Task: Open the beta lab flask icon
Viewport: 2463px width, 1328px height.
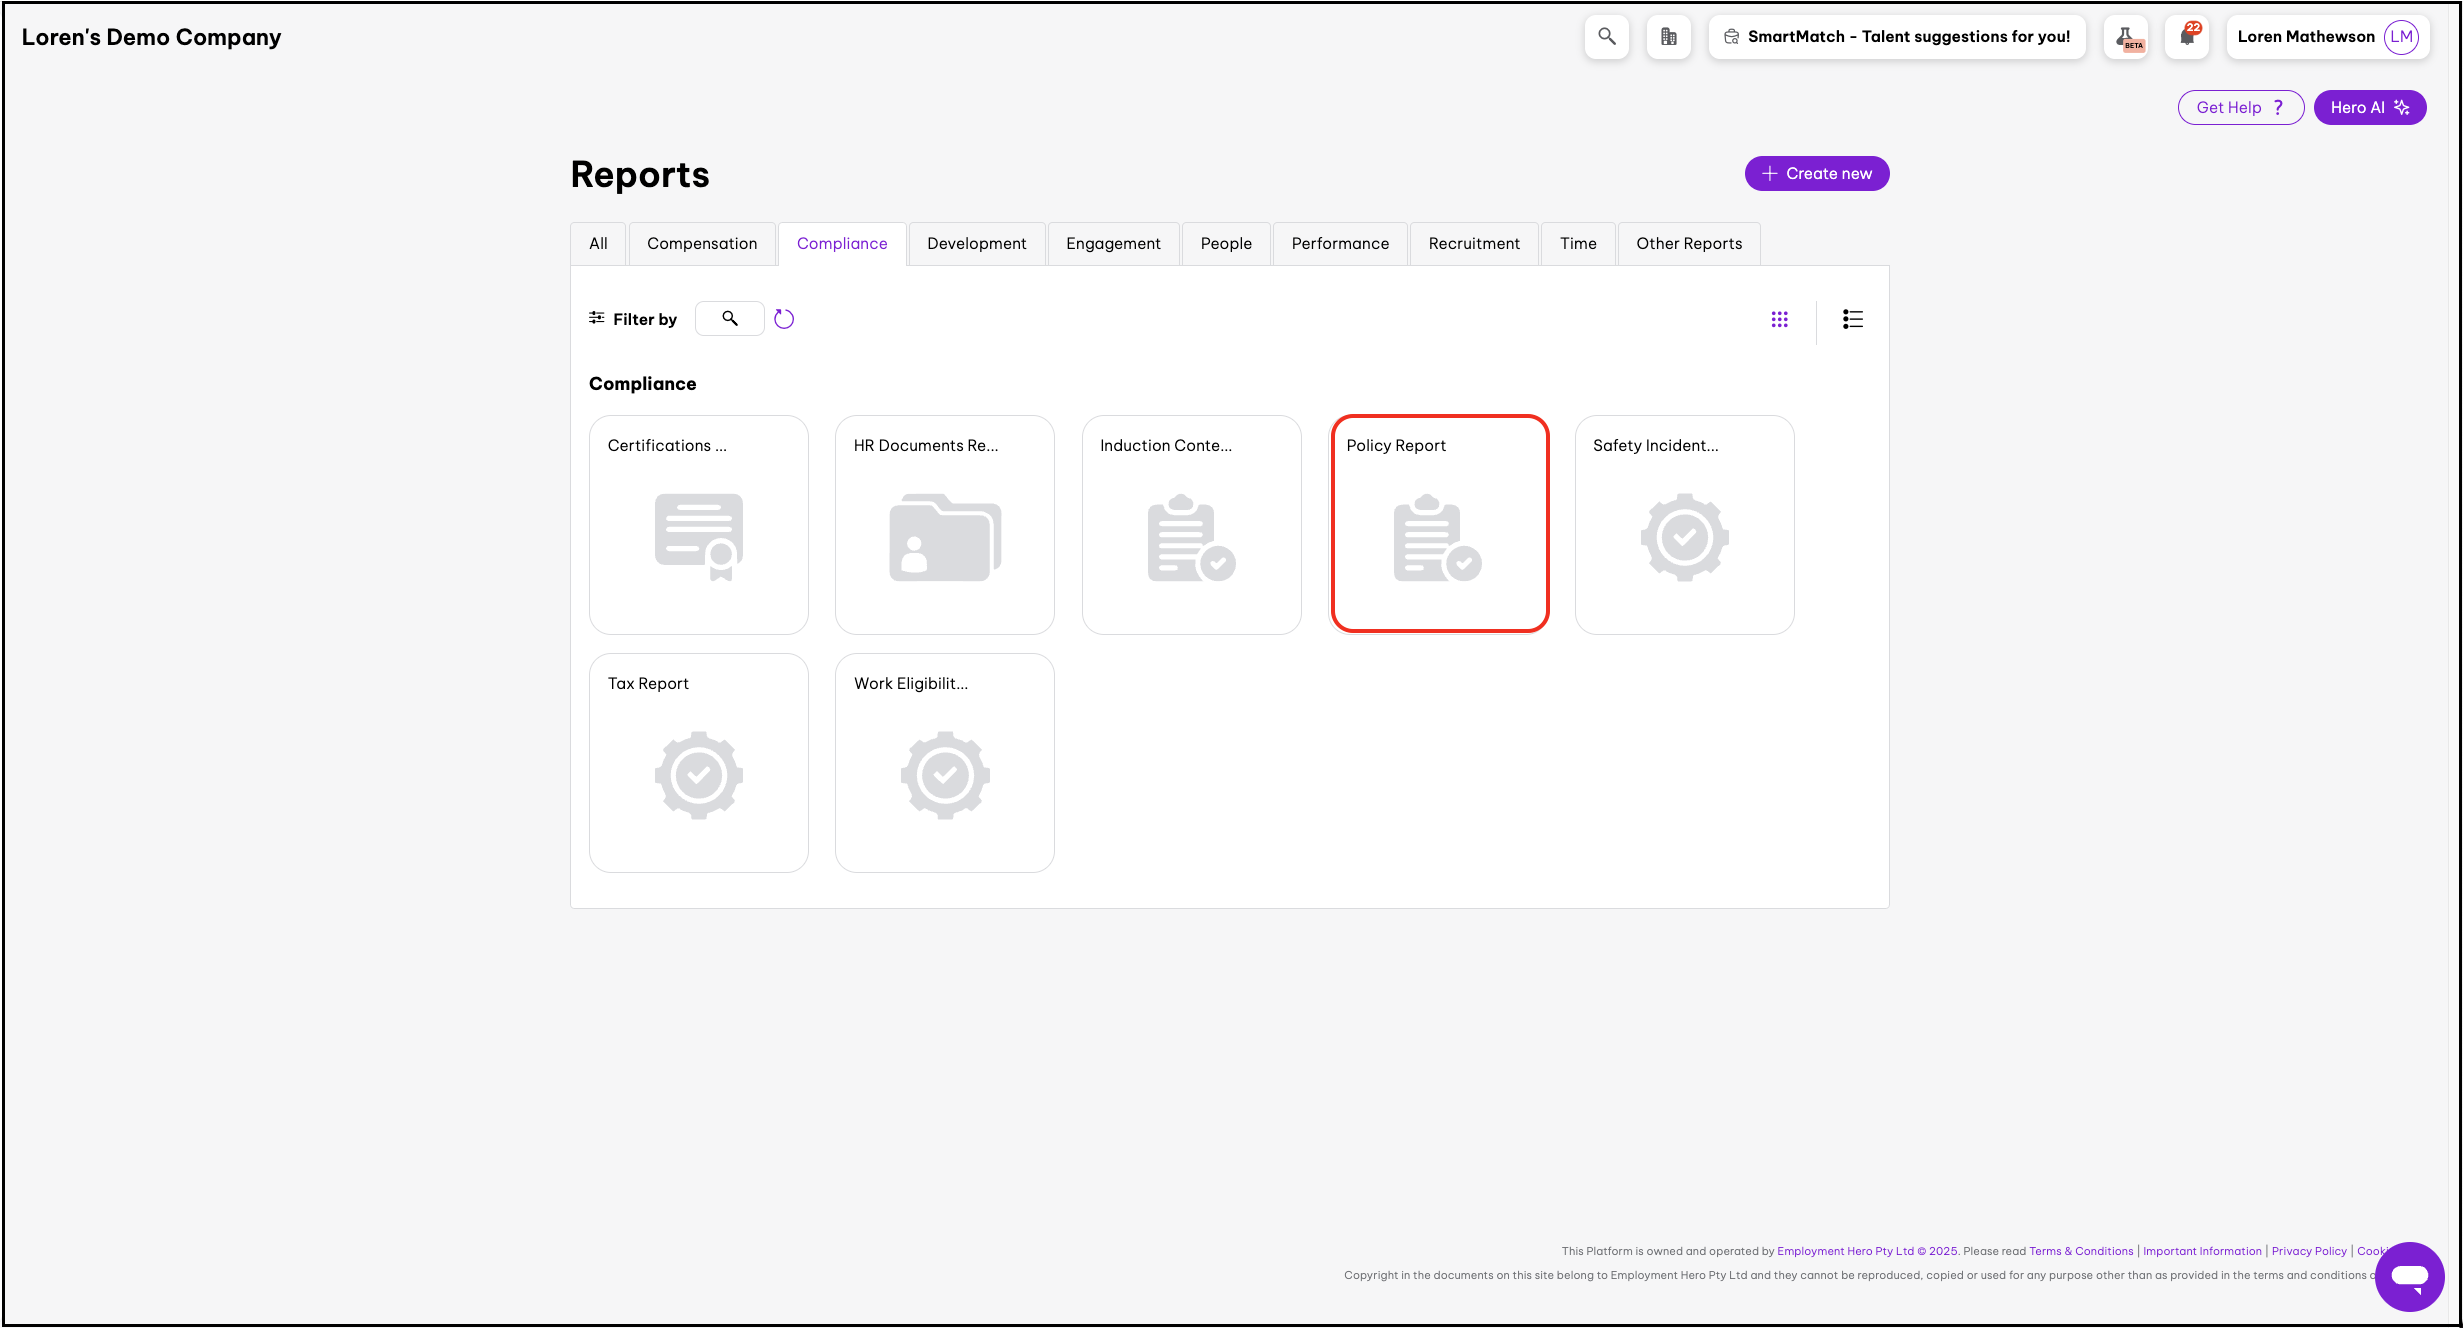Action: 2125,37
